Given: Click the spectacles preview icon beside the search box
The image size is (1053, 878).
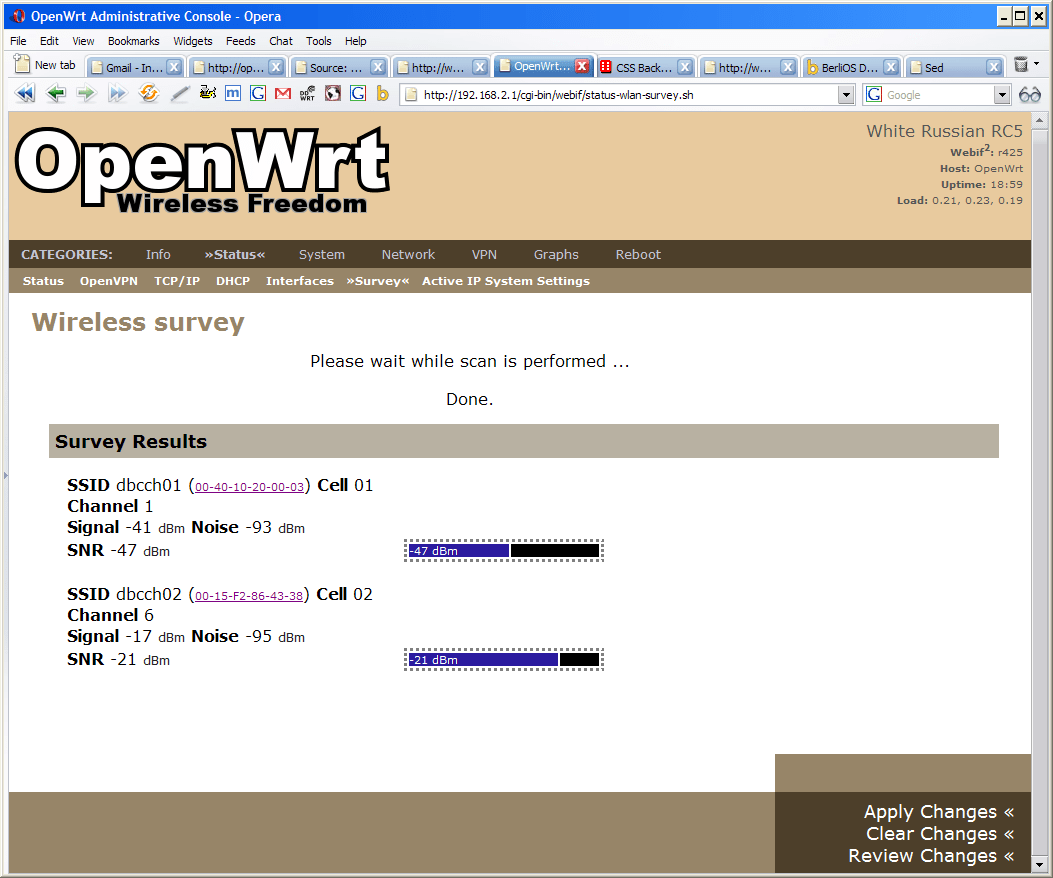Looking at the screenshot, I should [1030, 94].
